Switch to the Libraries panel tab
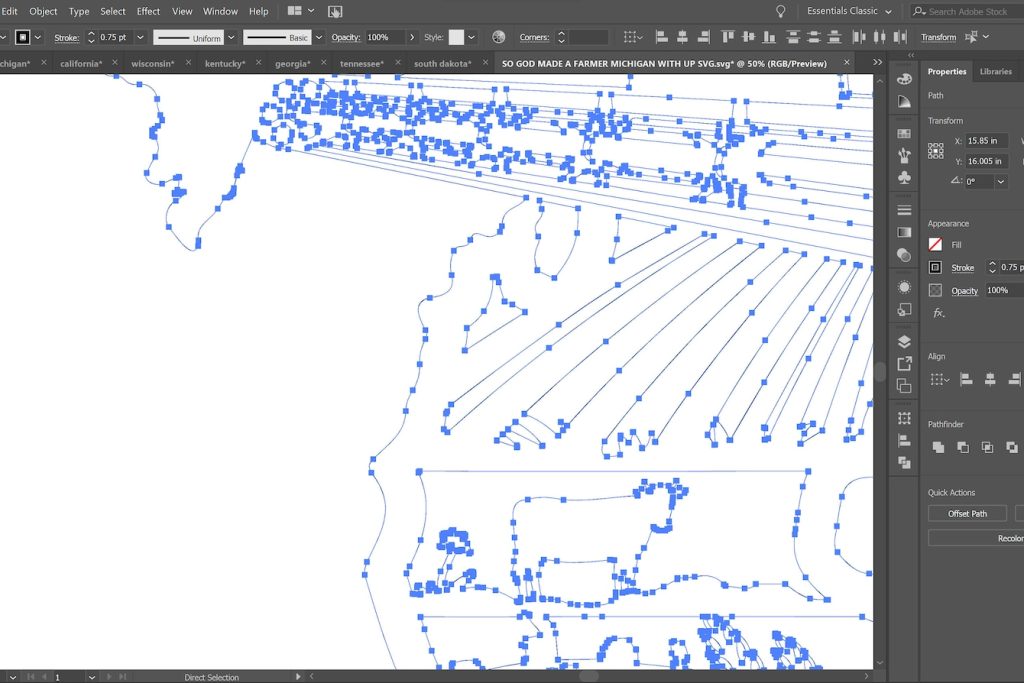This screenshot has width=1024, height=683. (995, 72)
